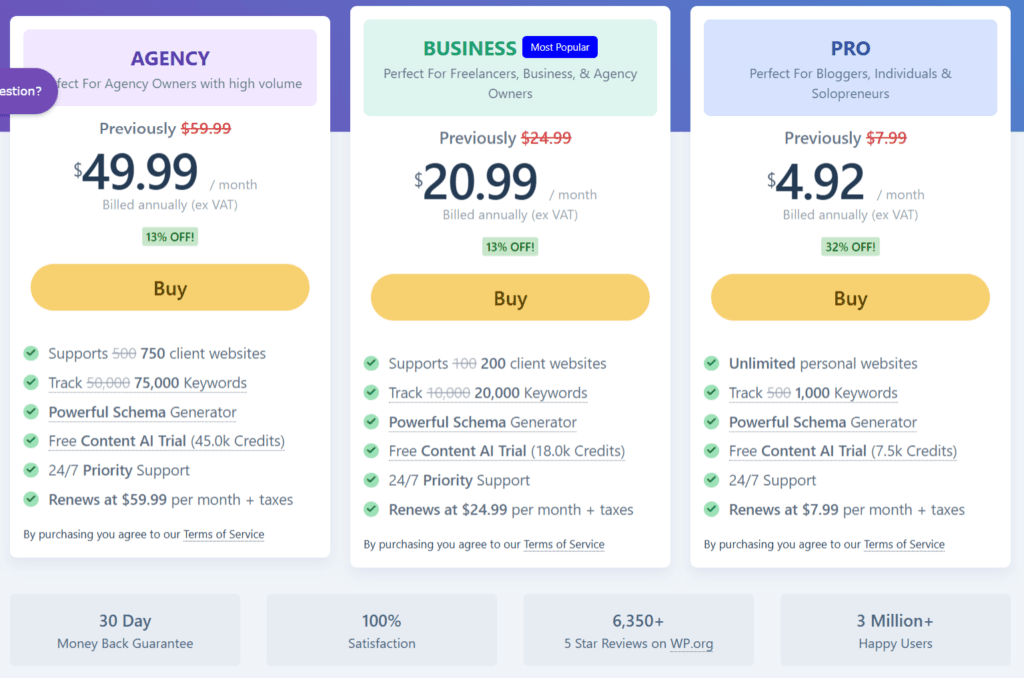This screenshot has height=678, width=1024.
Task: Open the Terms of Service link under Business
Action: [564, 544]
